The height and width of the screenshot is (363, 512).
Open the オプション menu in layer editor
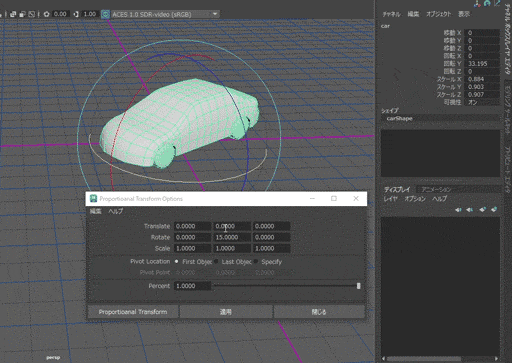(x=415, y=199)
